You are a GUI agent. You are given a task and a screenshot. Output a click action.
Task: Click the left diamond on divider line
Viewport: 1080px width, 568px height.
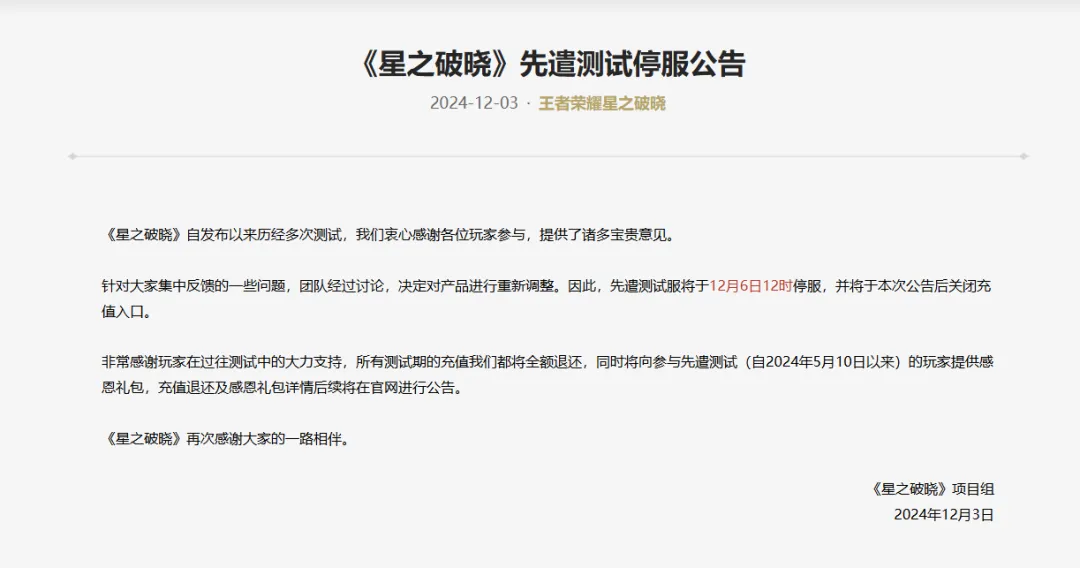(x=72, y=157)
